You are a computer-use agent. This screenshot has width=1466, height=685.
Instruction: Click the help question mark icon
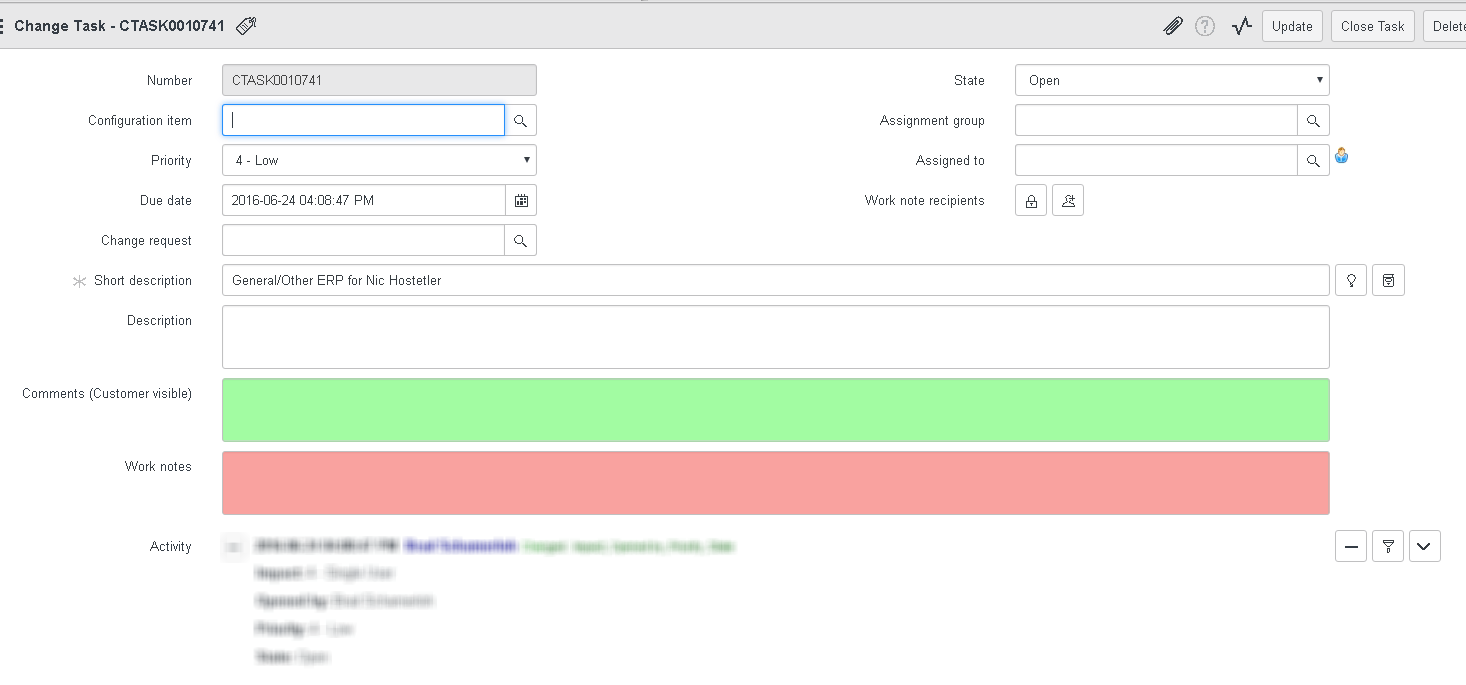click(x=1205, y=26)
